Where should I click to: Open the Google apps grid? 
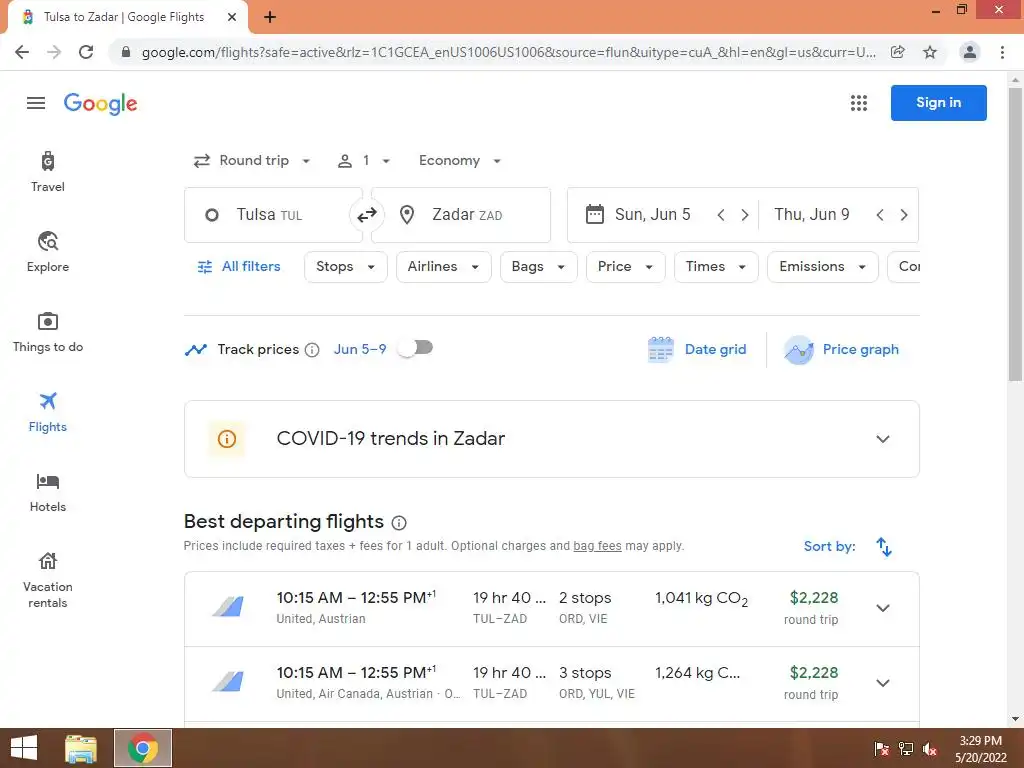859,103
